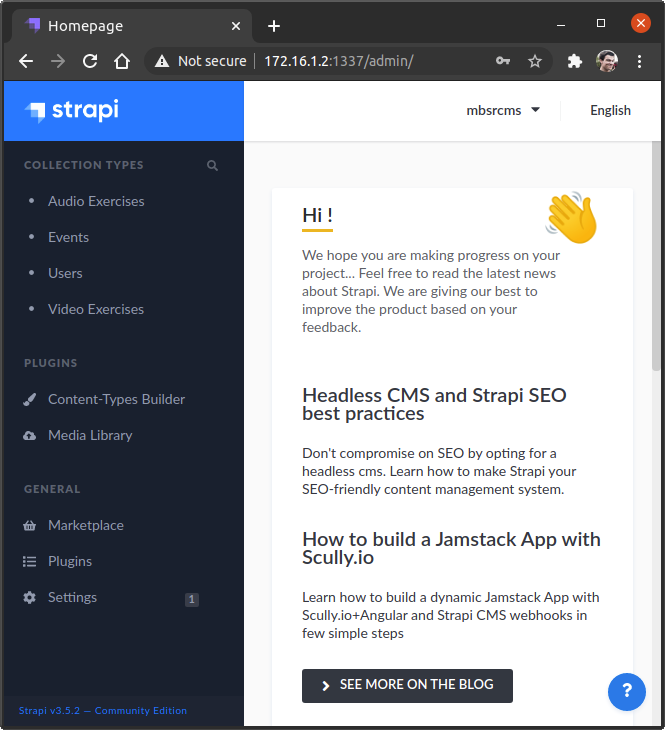The width and height of the screenshot is (665, 730).
Task: Open Audio Exercises collection type
Action: (x=96, y=201)
